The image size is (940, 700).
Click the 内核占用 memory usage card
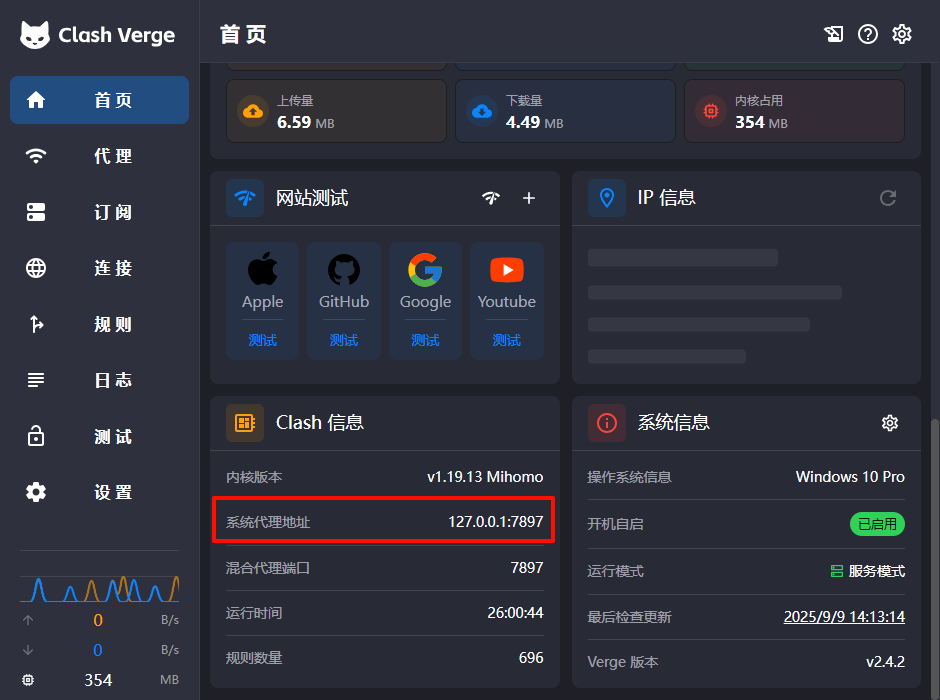(794, 111)
